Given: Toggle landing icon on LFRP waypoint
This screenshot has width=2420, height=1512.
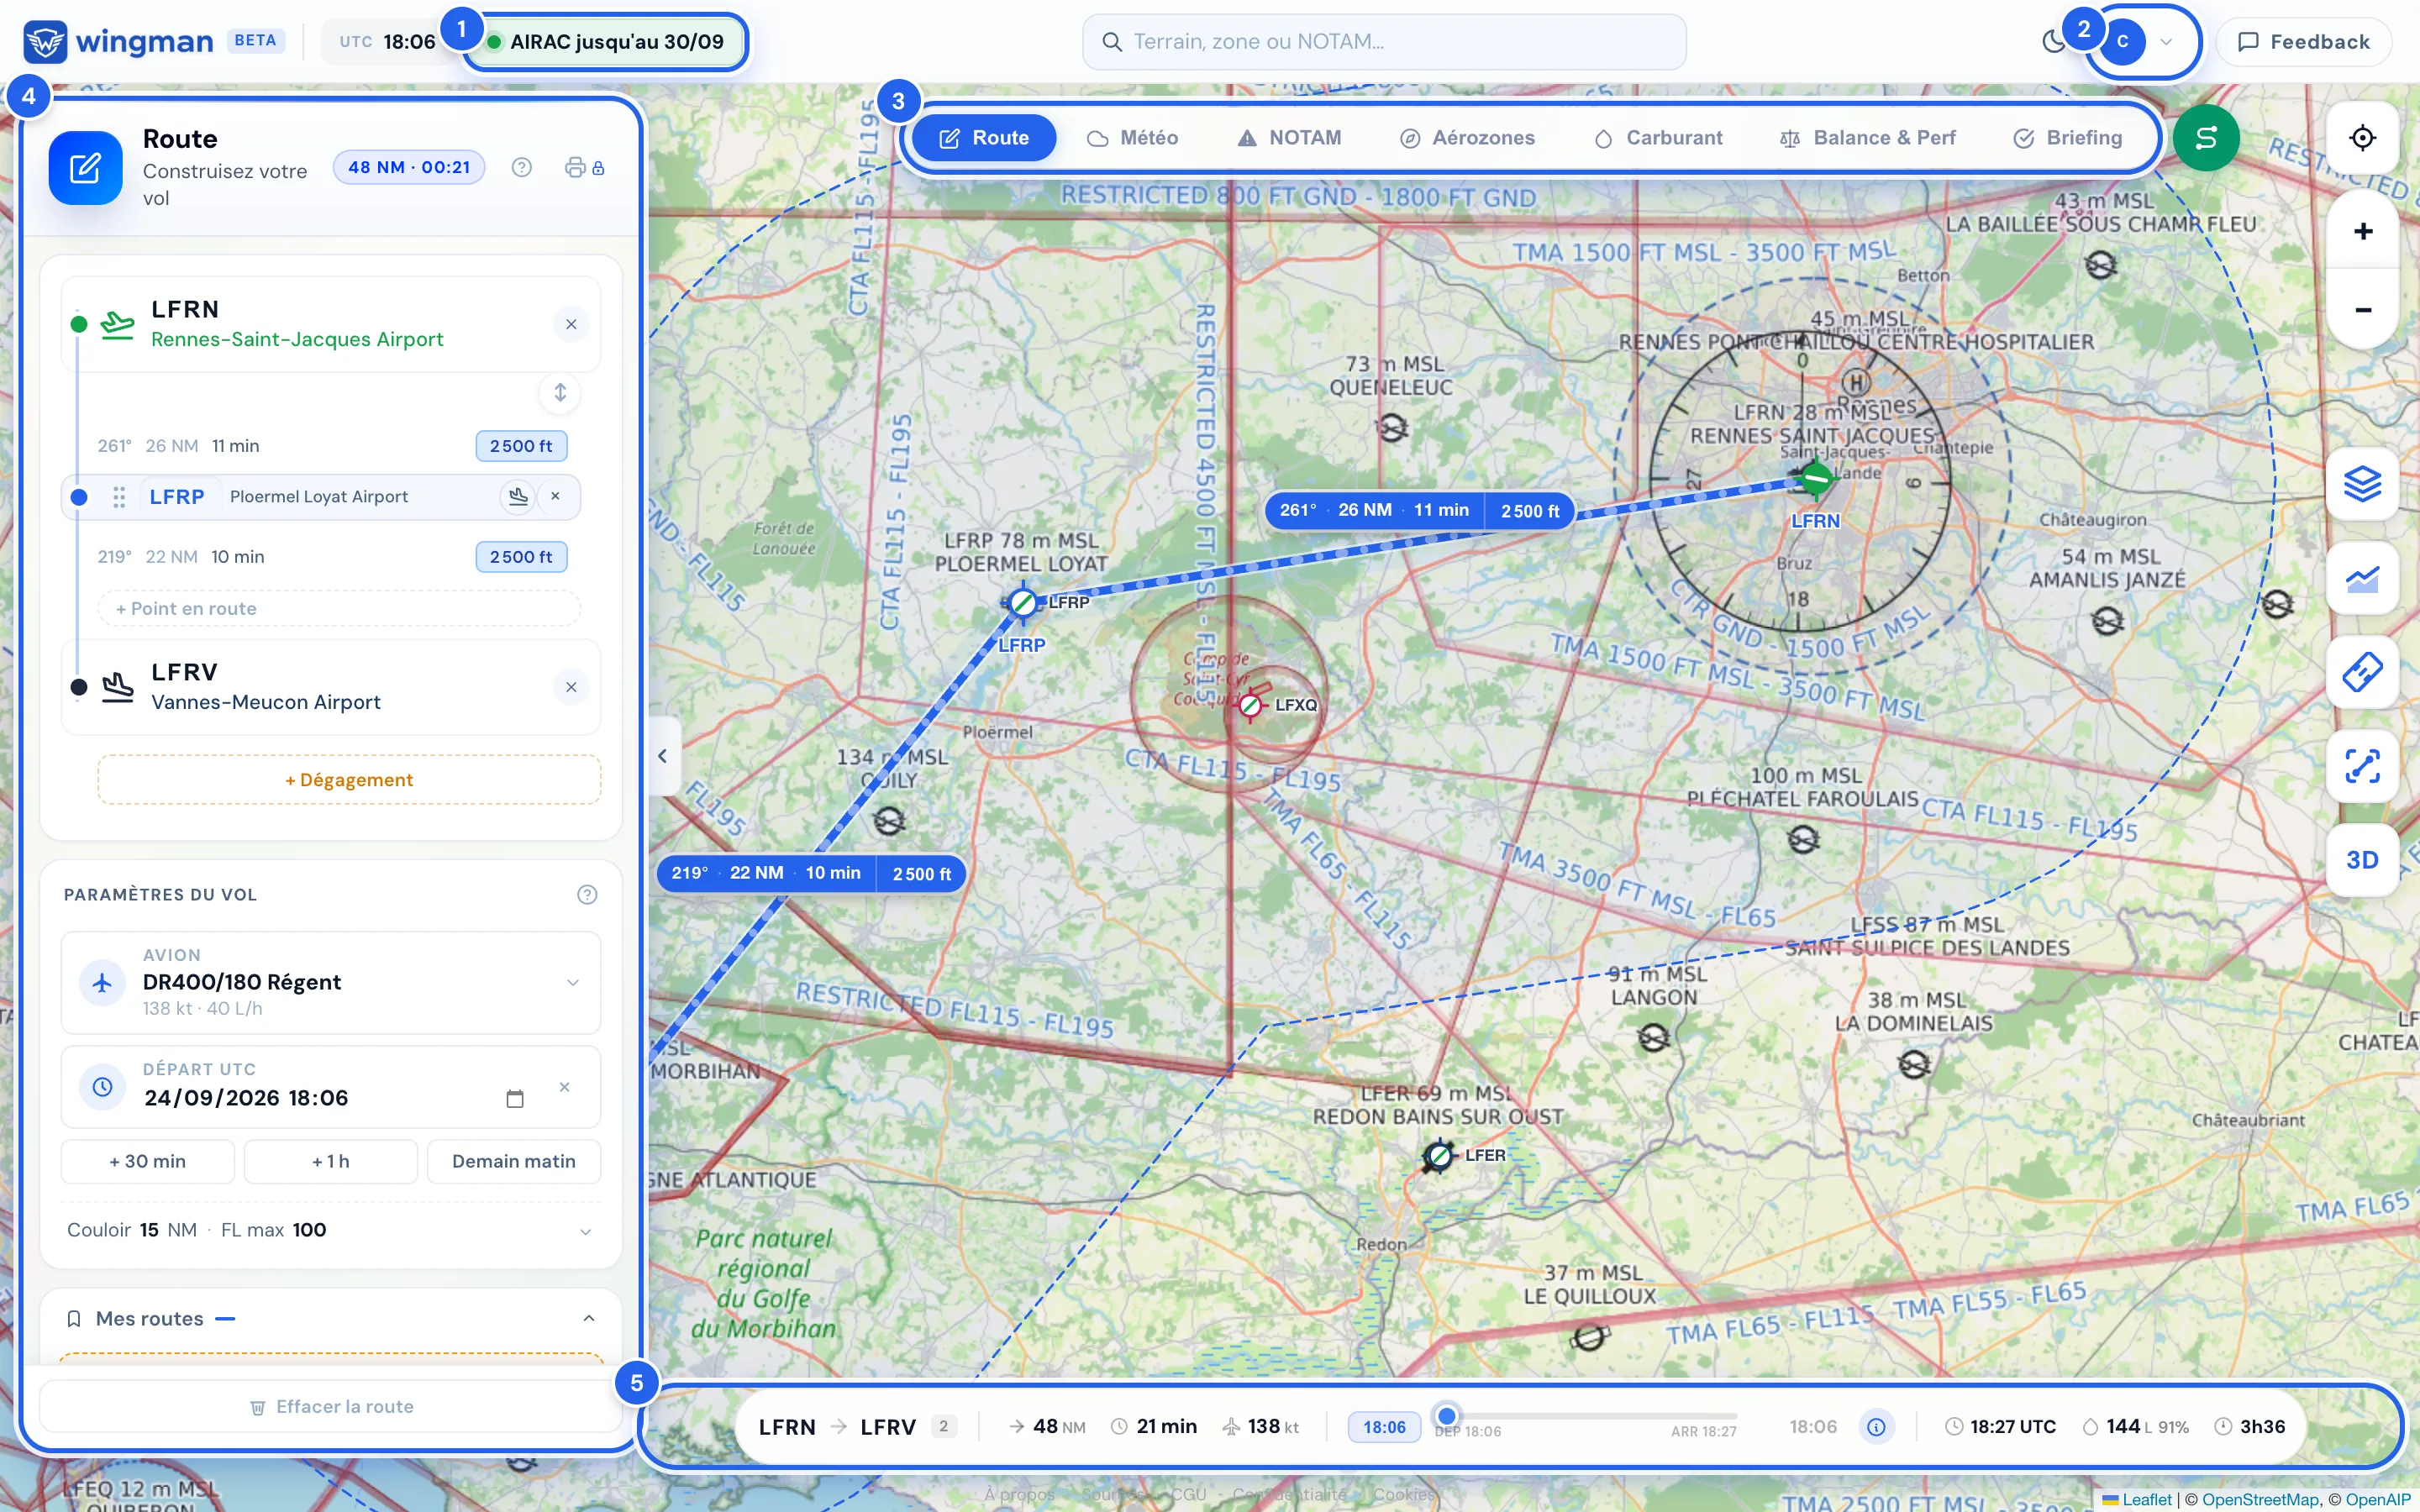Looking at the screenshot, I should coord(517,496).
